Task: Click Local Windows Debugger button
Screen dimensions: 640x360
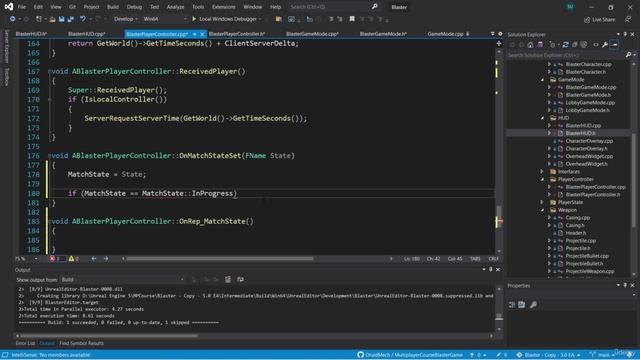Action: pos(227,19)
